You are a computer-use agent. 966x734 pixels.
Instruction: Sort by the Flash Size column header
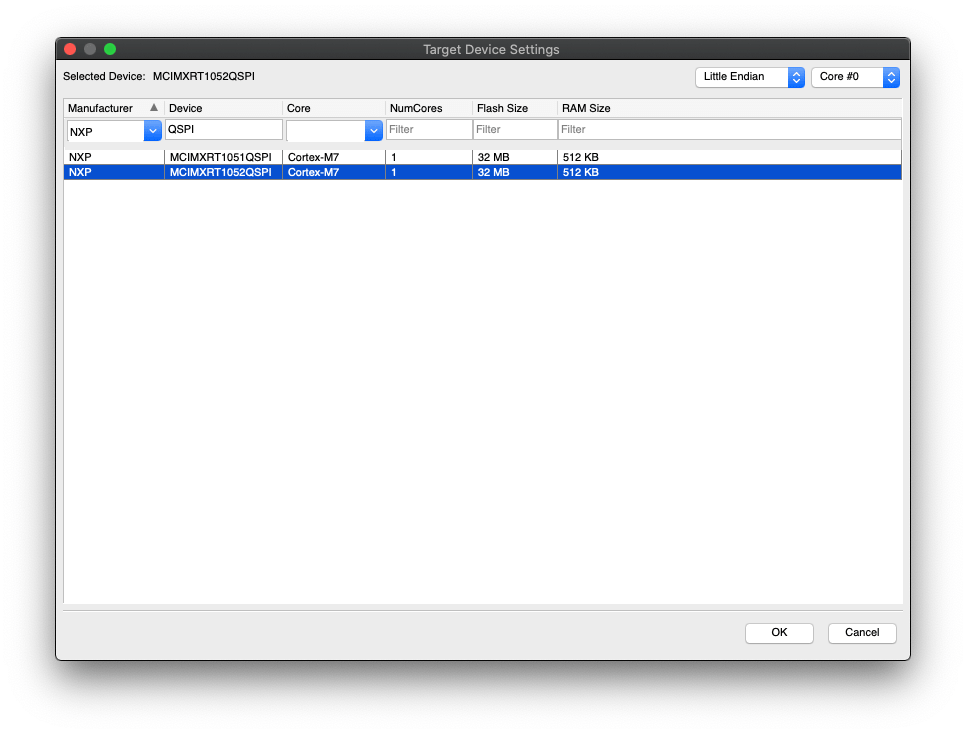click(x=515, y=108)
